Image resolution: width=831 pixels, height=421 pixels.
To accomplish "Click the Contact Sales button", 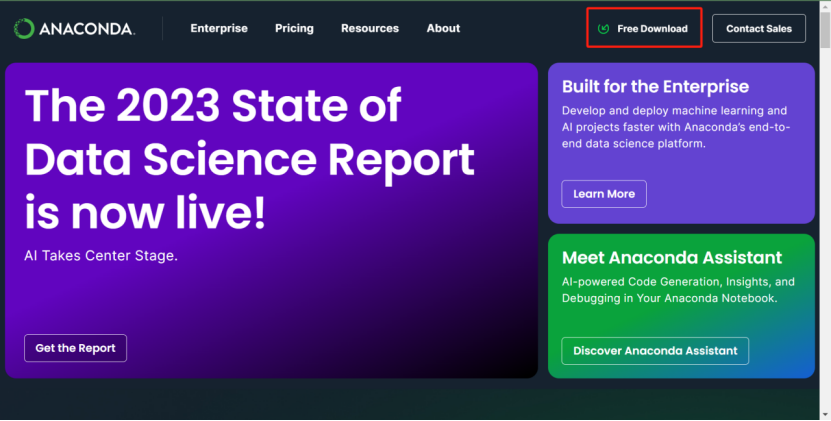I will tap(759, 29).
